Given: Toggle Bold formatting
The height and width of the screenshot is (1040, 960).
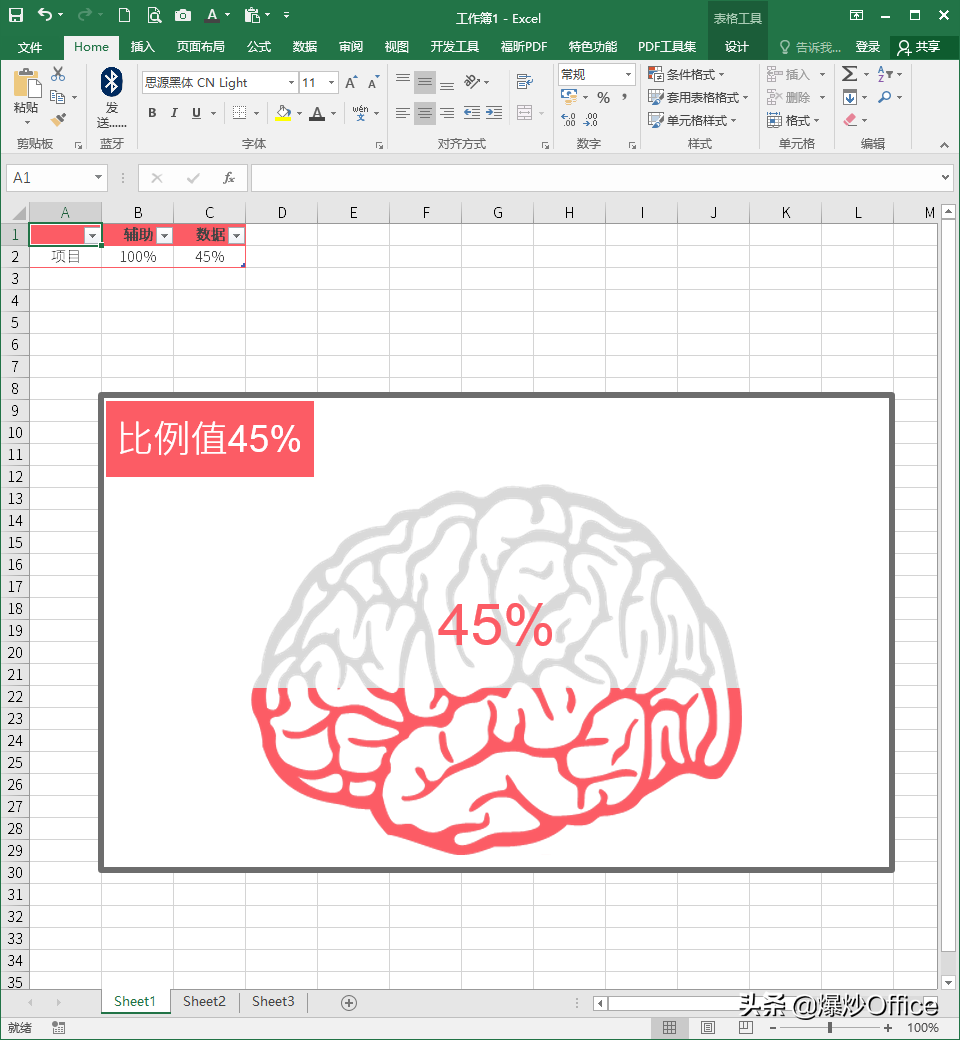Looking at the screenshot, I should pos(152,113).
